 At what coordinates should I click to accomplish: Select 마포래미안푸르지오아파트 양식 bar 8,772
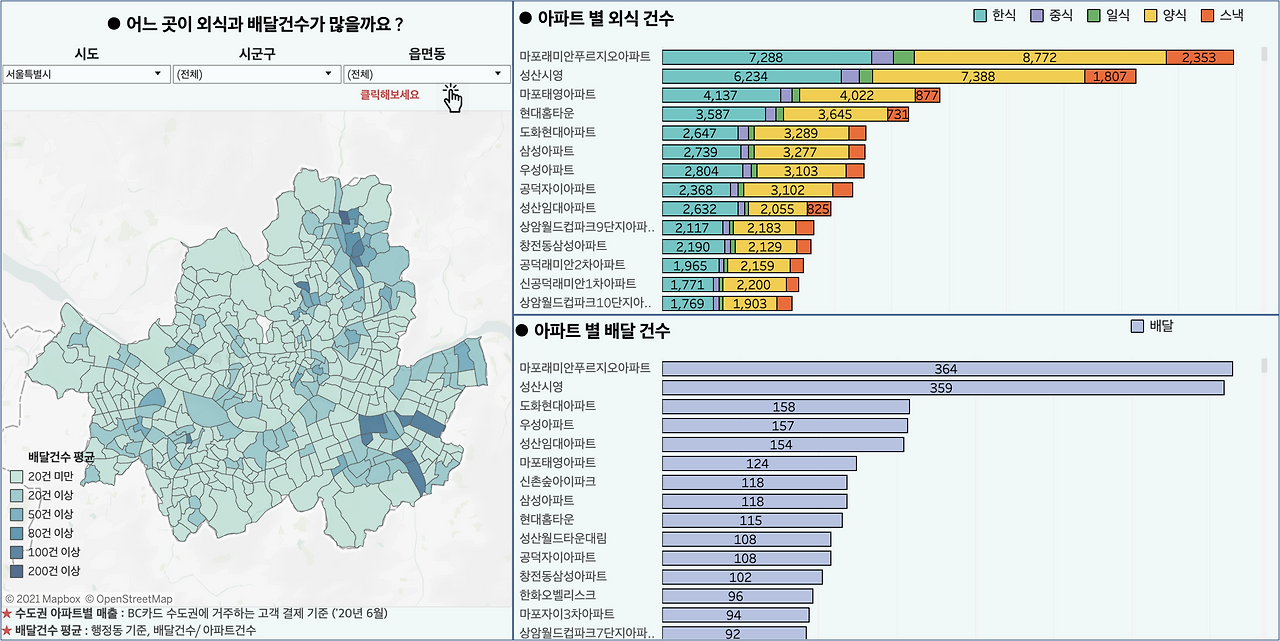[x=1040, y=57]
